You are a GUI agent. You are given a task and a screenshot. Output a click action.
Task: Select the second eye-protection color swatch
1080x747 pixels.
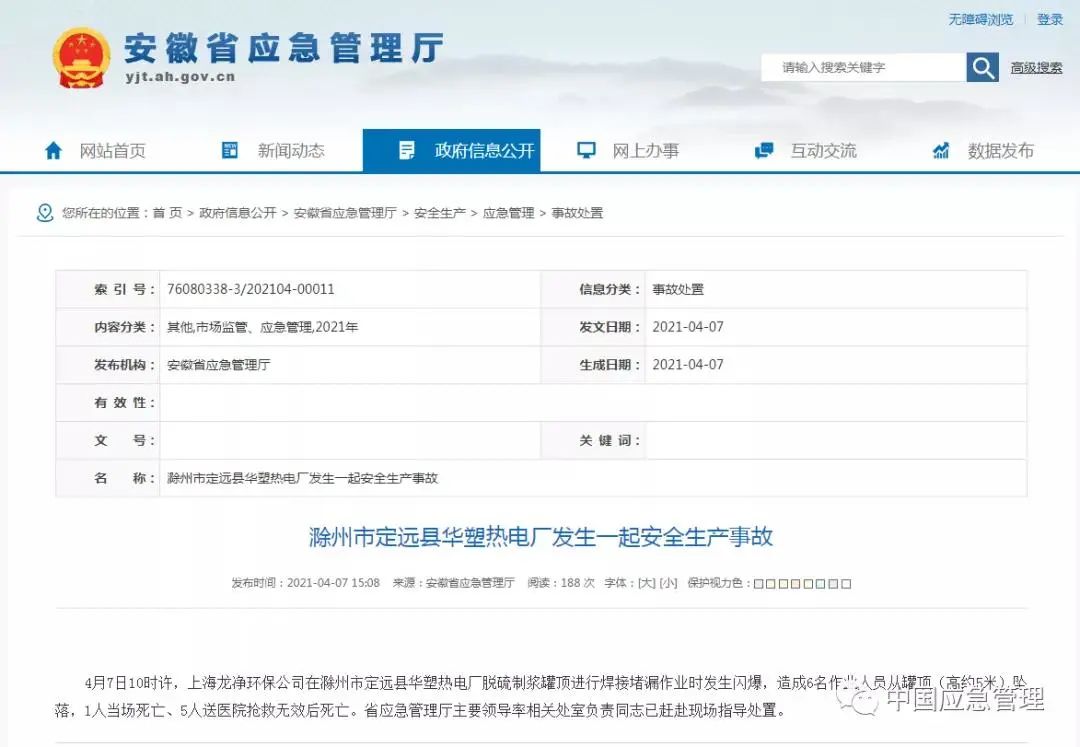point(771,584)
